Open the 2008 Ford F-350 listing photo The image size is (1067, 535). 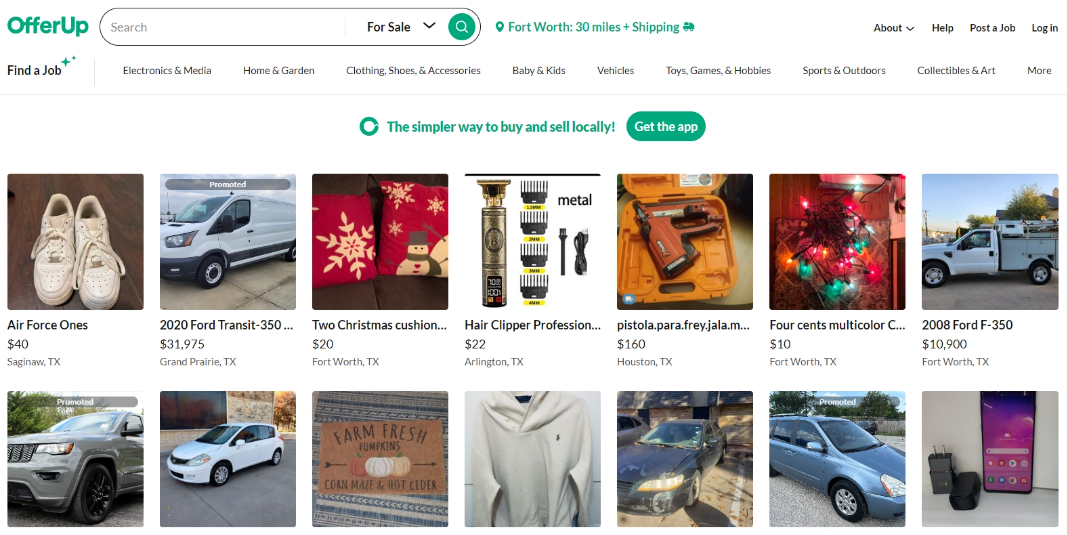[x=990, y=242]
